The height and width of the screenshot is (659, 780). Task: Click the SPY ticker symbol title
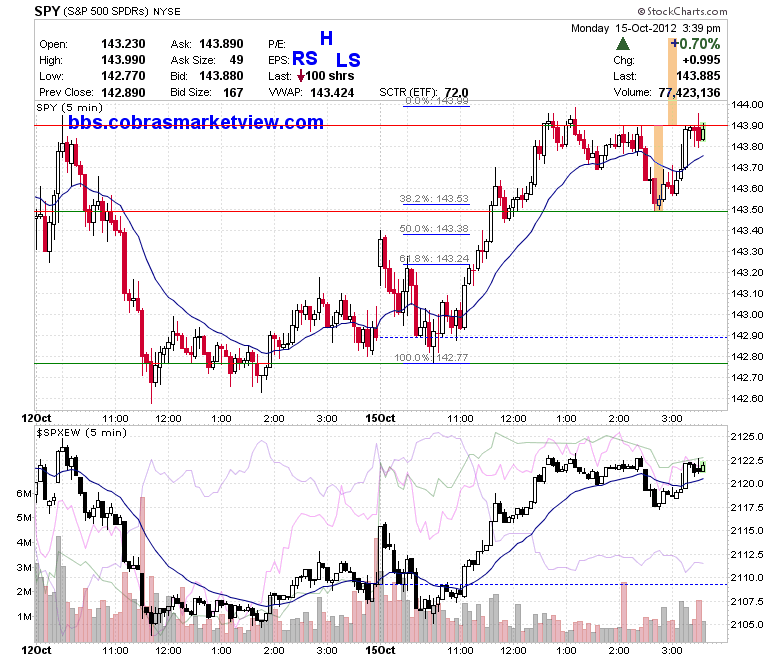coord(47,10)
